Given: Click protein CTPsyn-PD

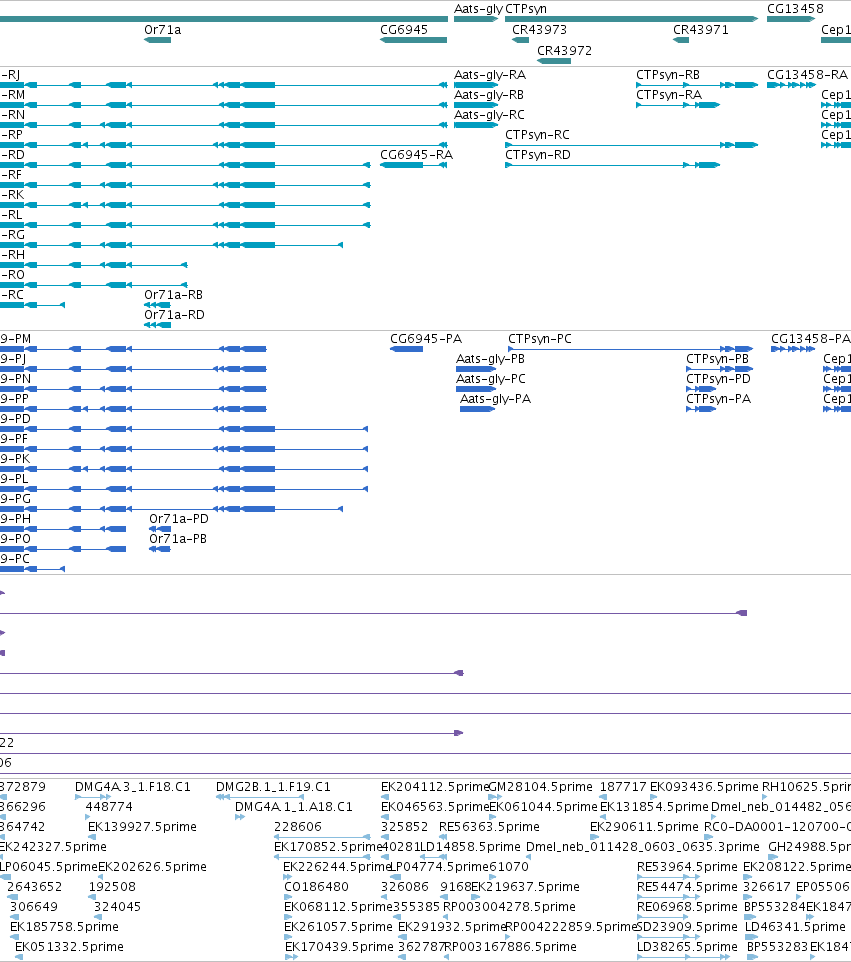Looking at the screenshot, I should 718,379.
